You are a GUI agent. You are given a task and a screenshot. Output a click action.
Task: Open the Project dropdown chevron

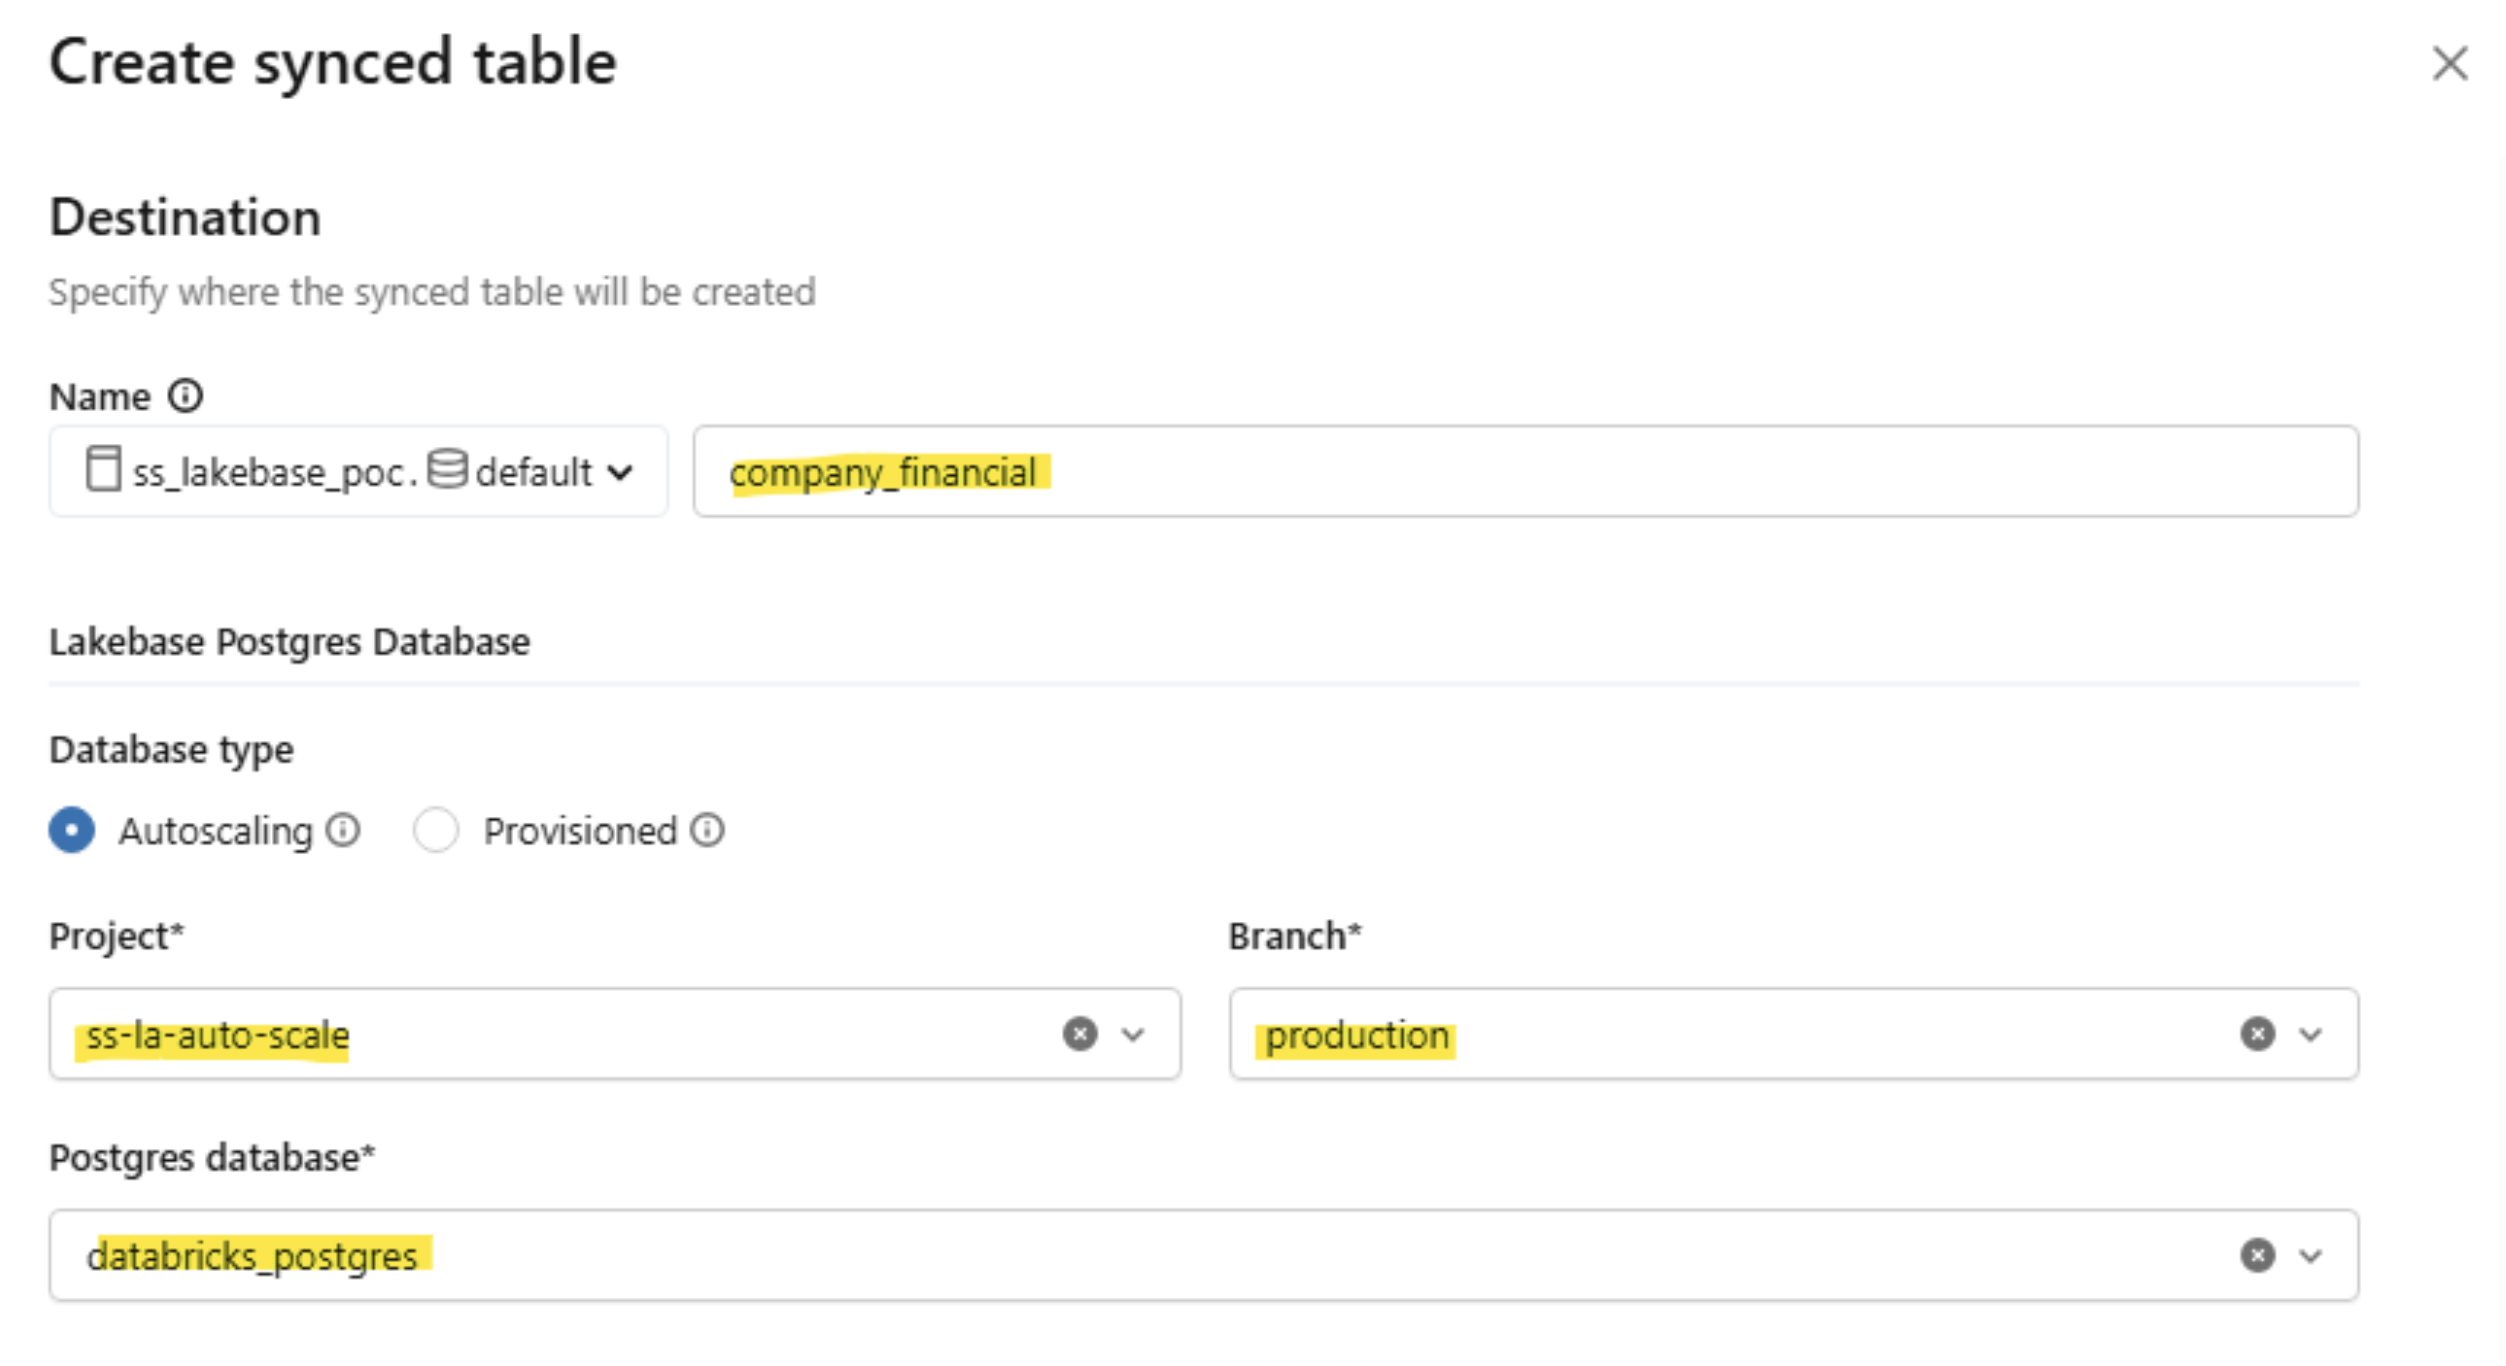pyautogui.click(x=1133, y=1034)
